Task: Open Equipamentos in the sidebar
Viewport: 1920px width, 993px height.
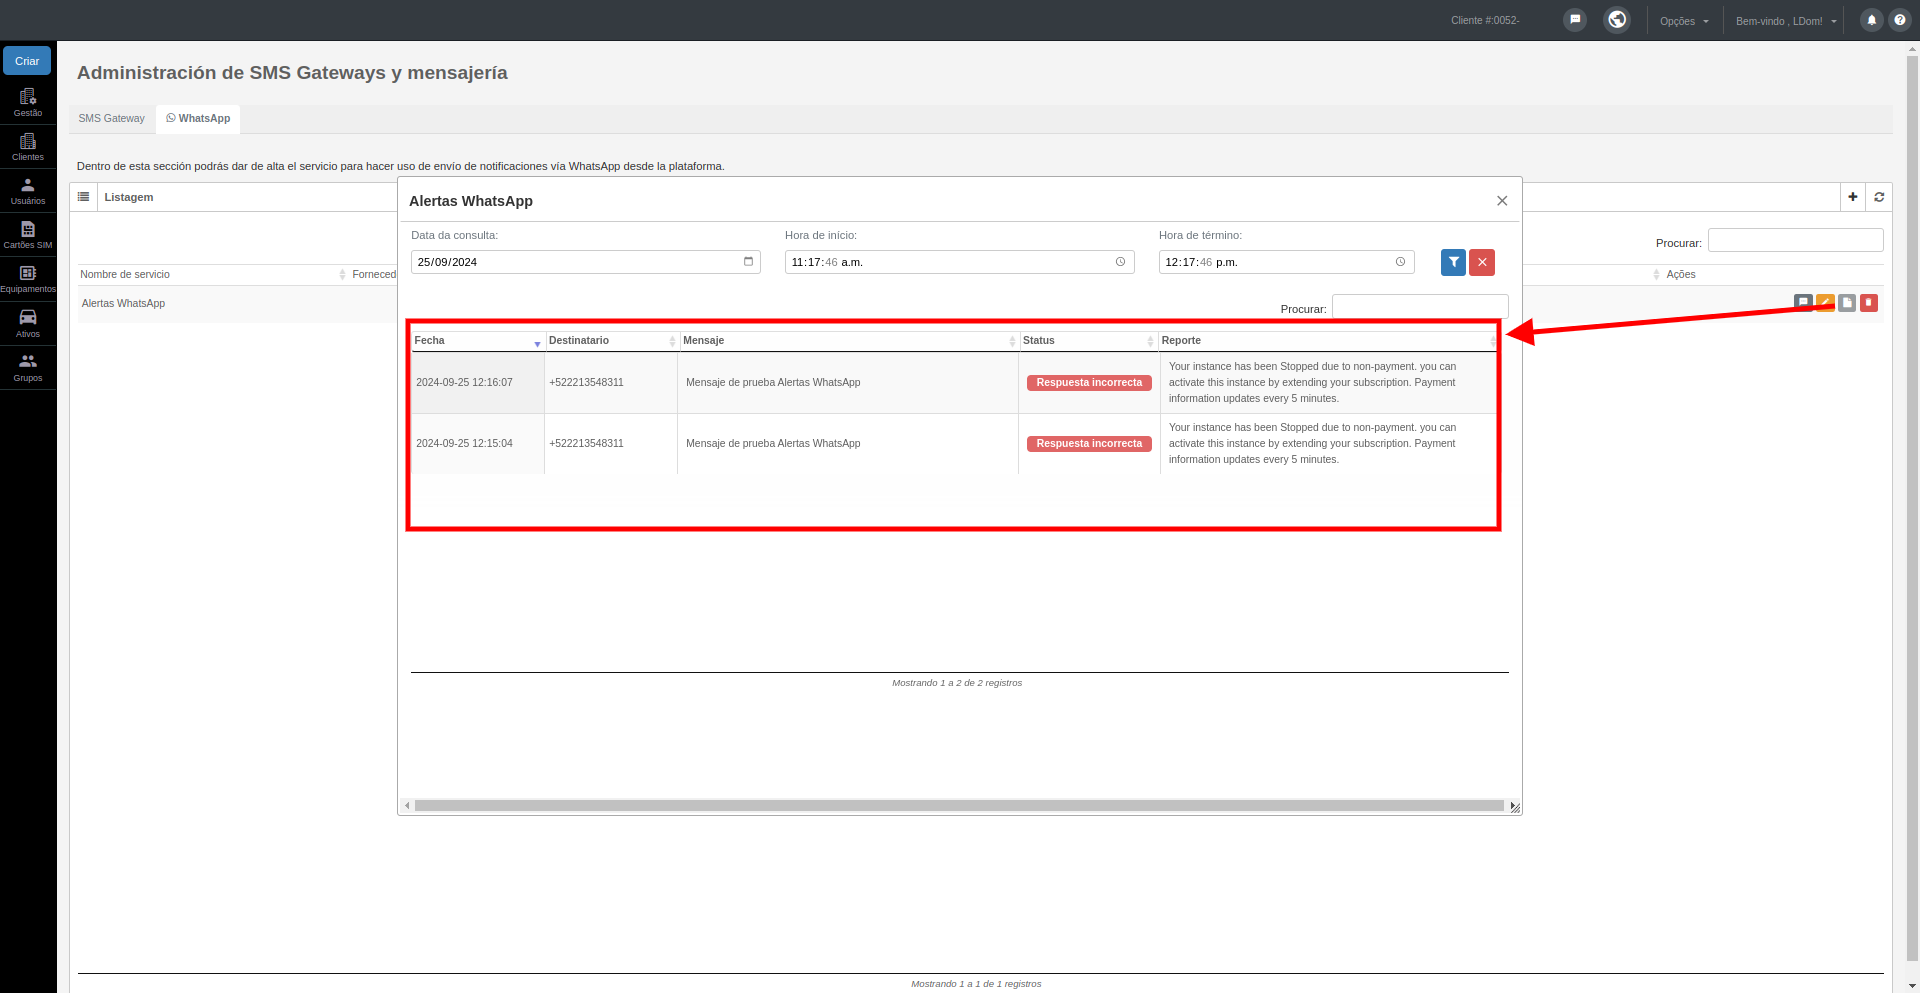Action: [x=28, y=278]
